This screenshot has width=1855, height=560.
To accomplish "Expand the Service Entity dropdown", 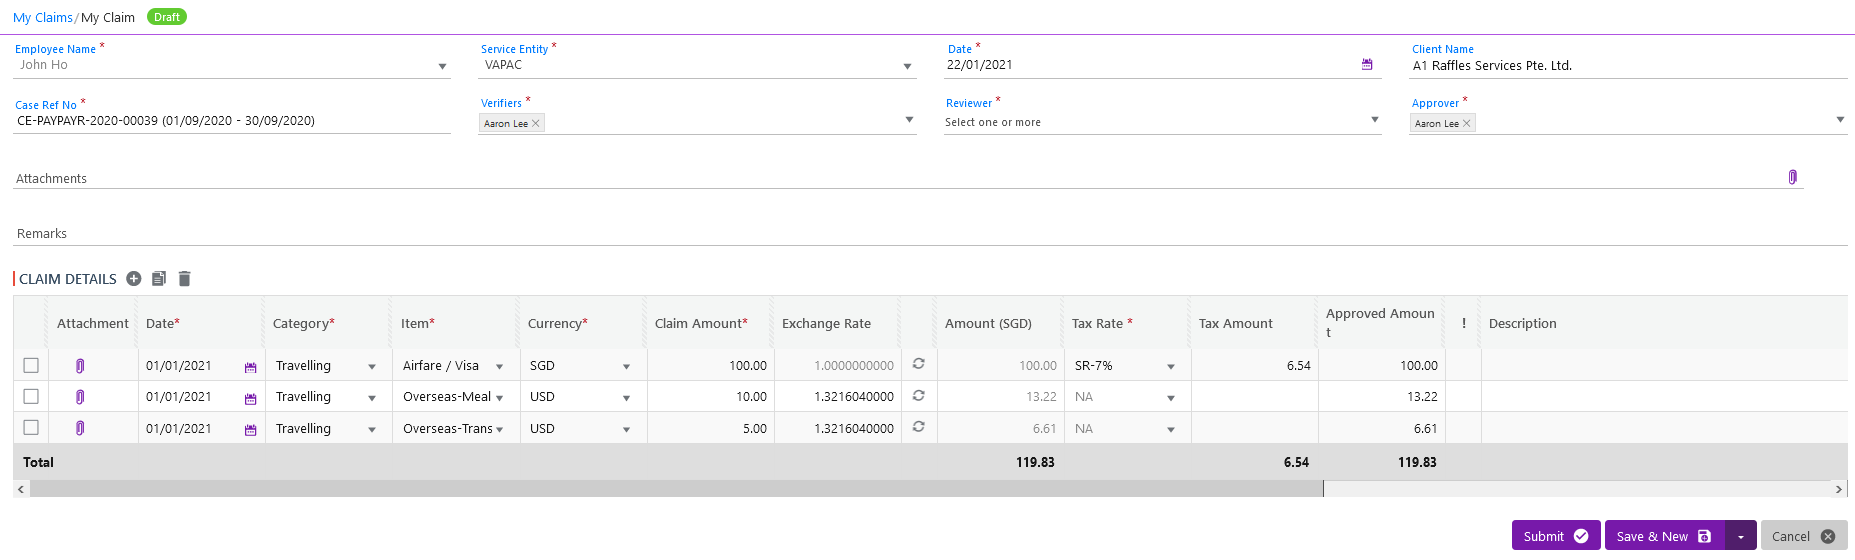I will point(907,67).
